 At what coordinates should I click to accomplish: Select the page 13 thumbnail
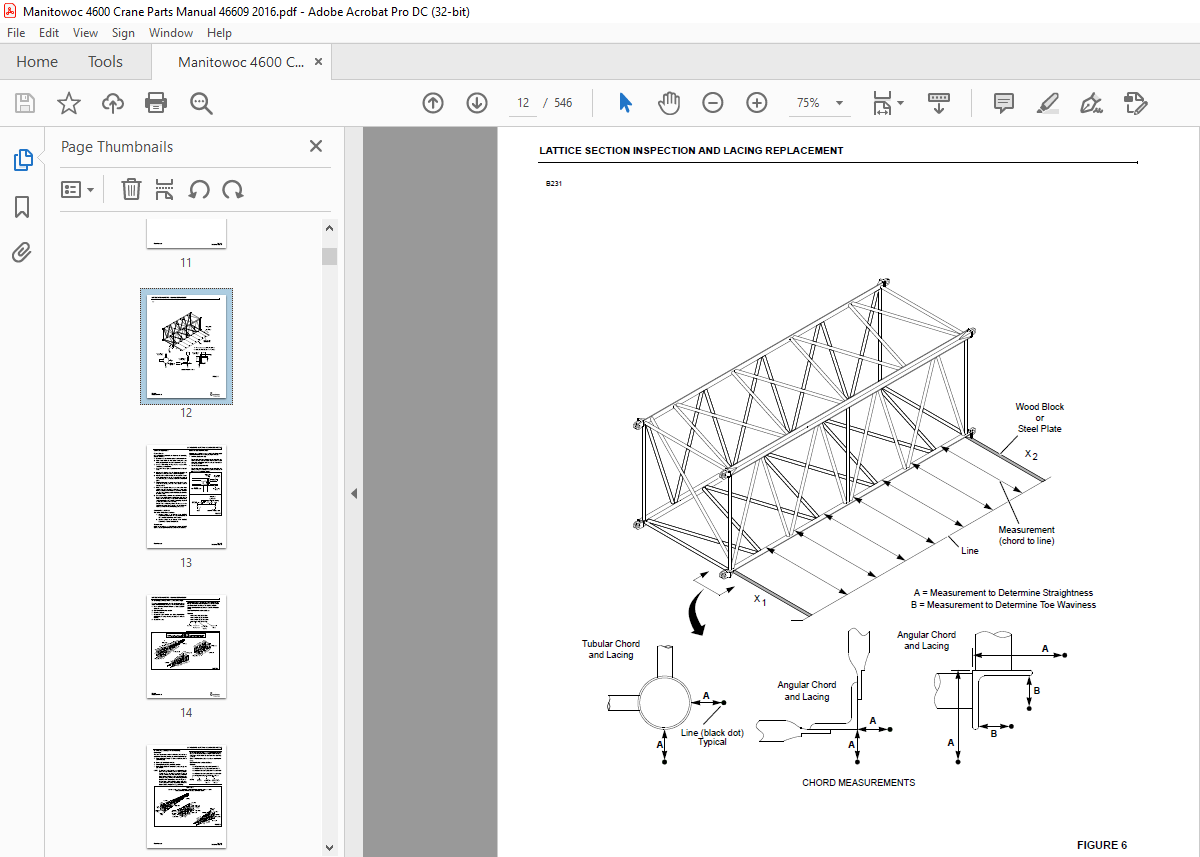coord(186,497)
